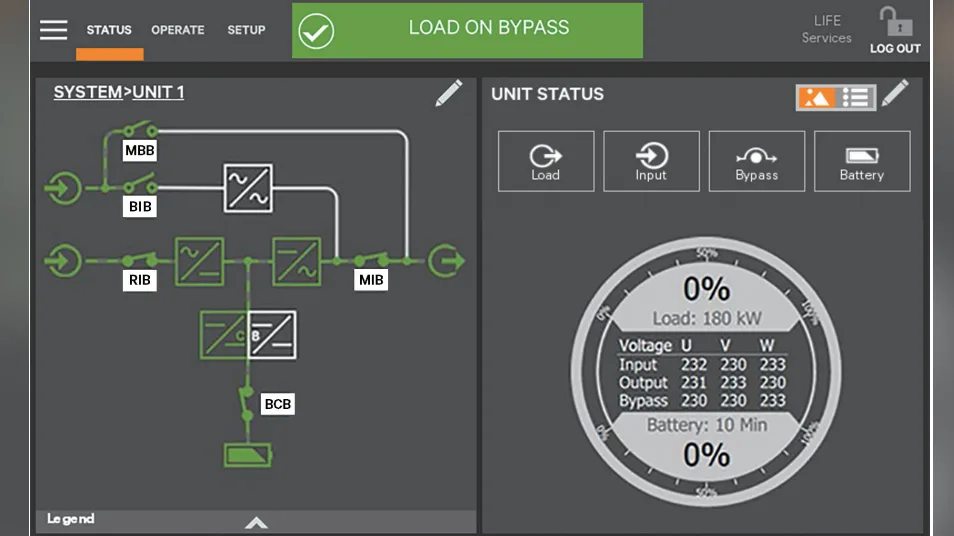Click the Bypass W value 233
Screen dimensions: 954x536
tap(773, 401)
